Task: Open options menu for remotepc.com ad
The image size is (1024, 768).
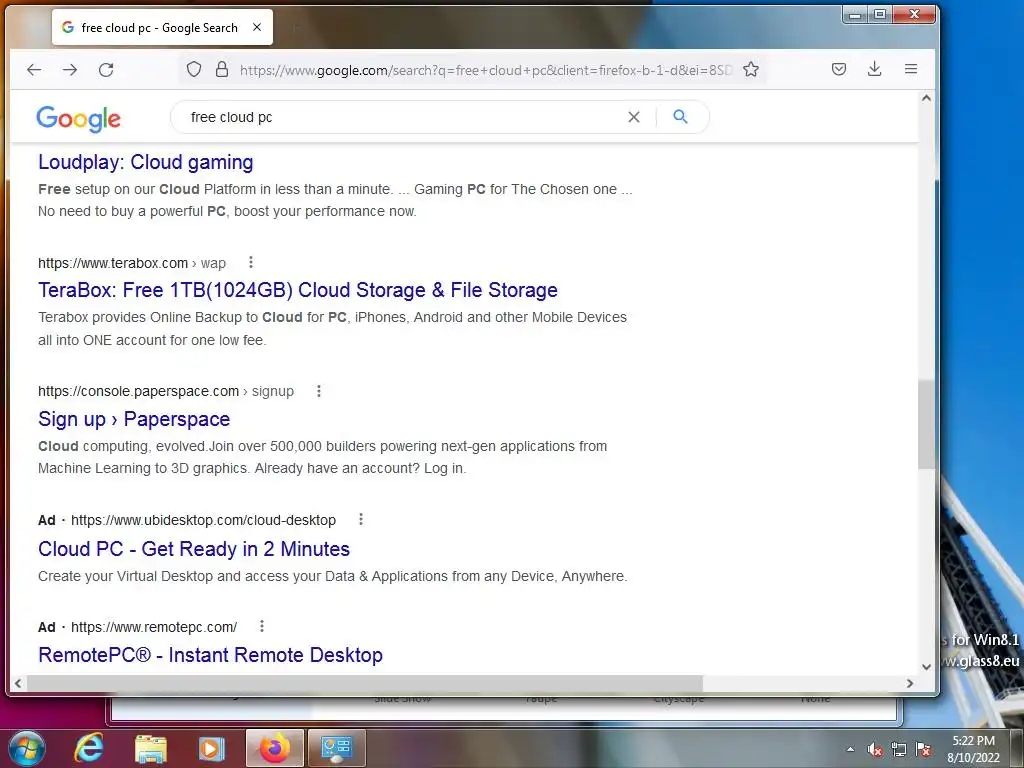Action: click(x=262, y=626)
